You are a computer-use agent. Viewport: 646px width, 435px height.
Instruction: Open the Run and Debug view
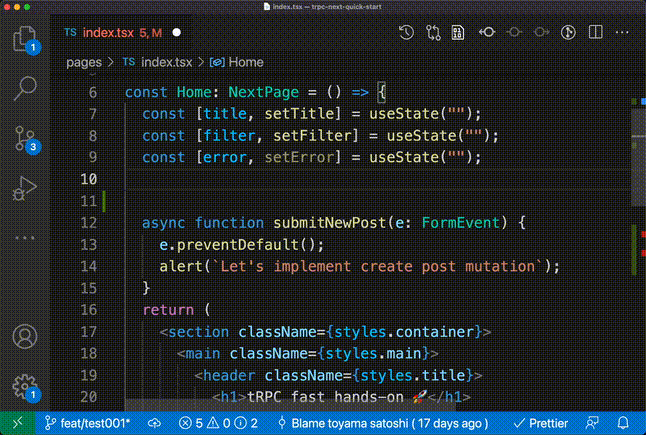tap(25, 188)
